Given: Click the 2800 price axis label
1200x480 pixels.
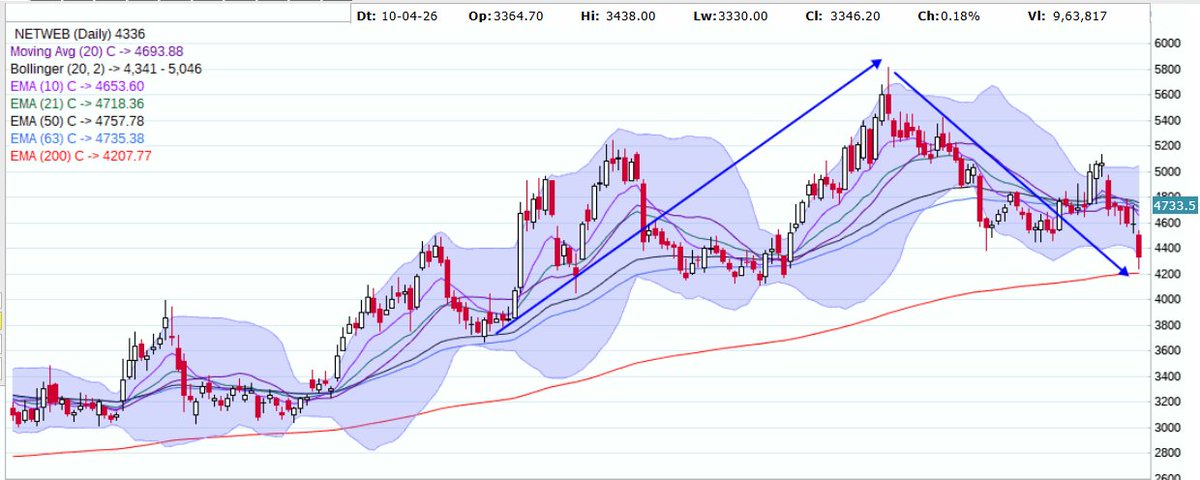Looking at the screenshot, I should click(1168, 454).
